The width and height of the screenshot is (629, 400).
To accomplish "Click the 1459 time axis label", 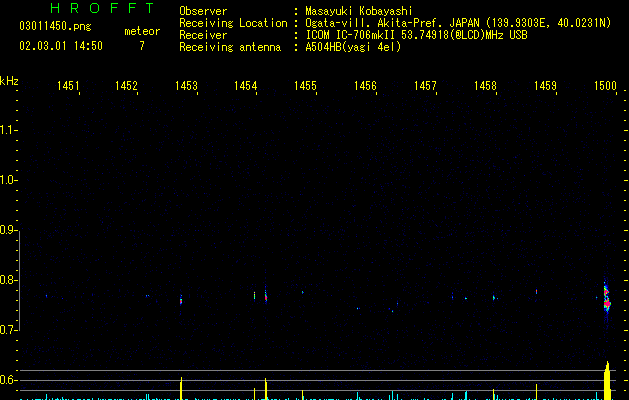I will (546, 86).
